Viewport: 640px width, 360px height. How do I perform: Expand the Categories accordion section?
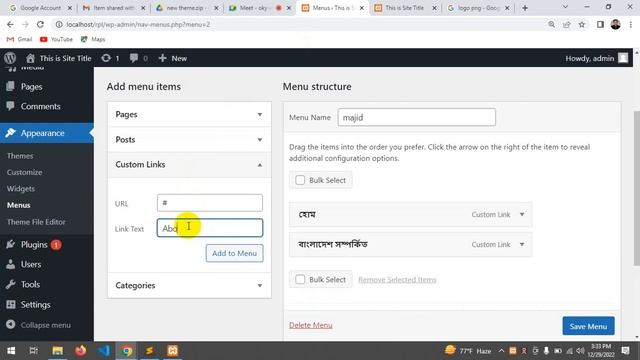click(x=189, y=285)
